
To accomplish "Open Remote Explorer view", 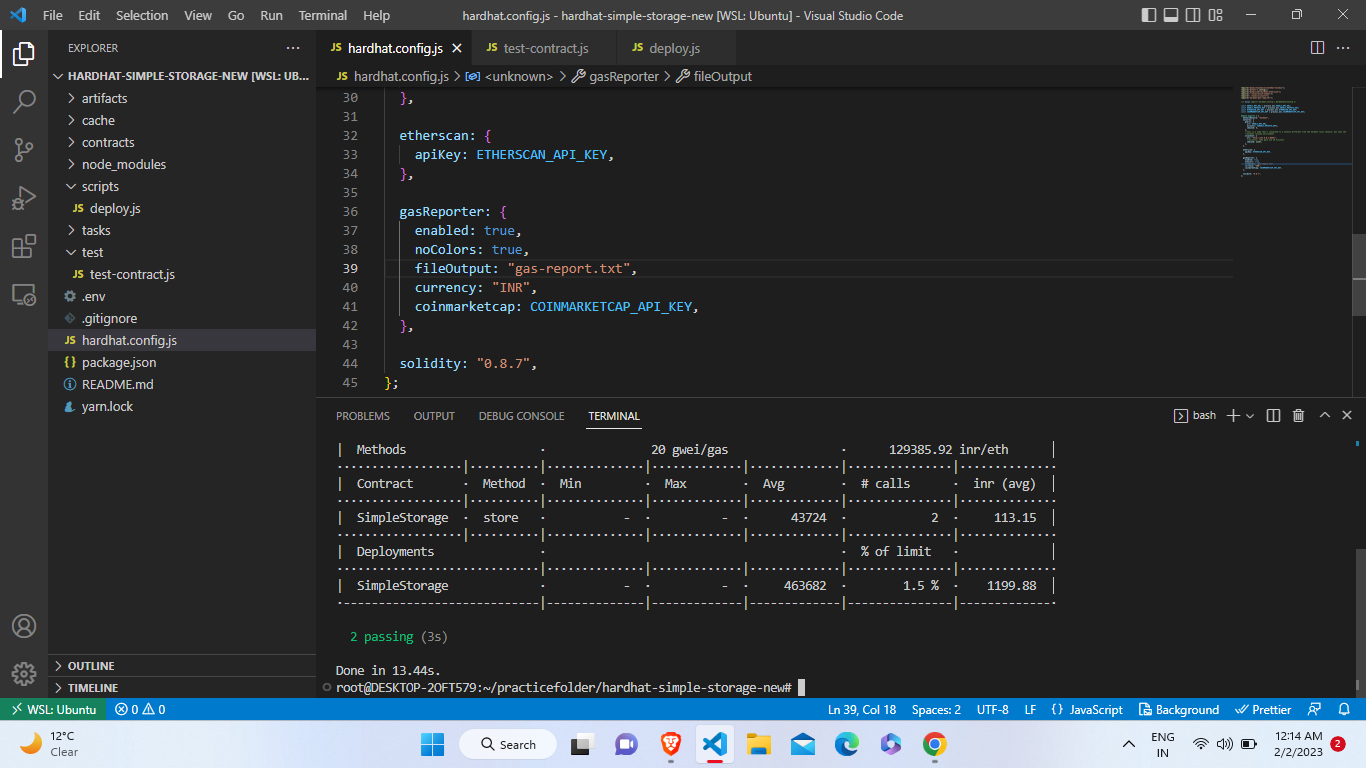I will (24, 294).
